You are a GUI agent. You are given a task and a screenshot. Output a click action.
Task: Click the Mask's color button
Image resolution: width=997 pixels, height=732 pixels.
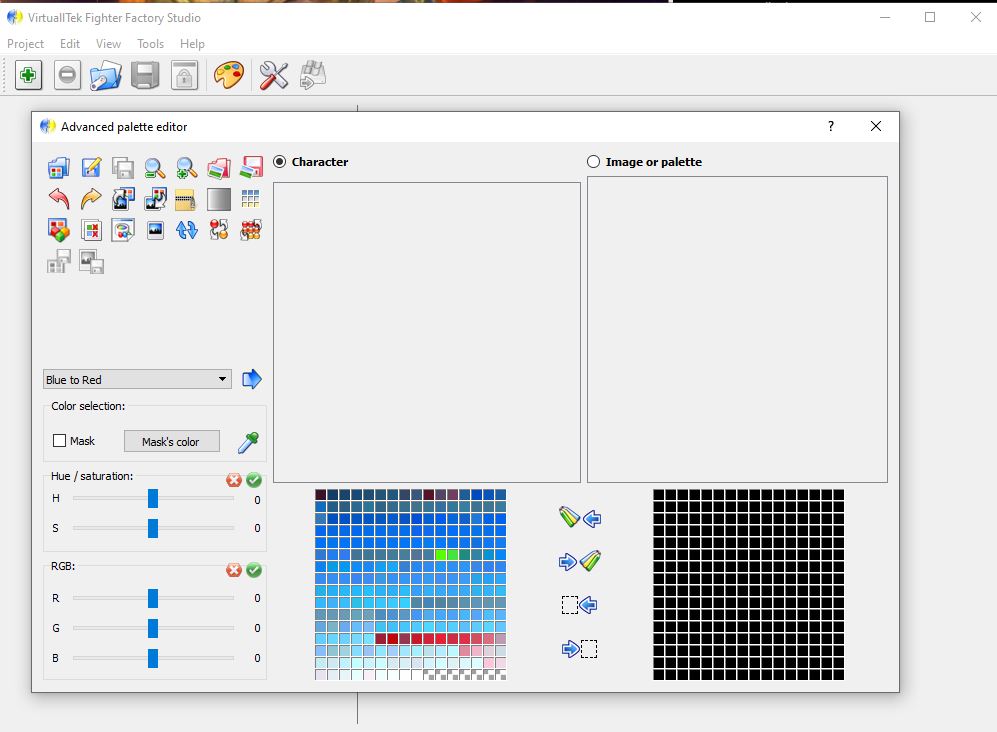pos(172,441)
